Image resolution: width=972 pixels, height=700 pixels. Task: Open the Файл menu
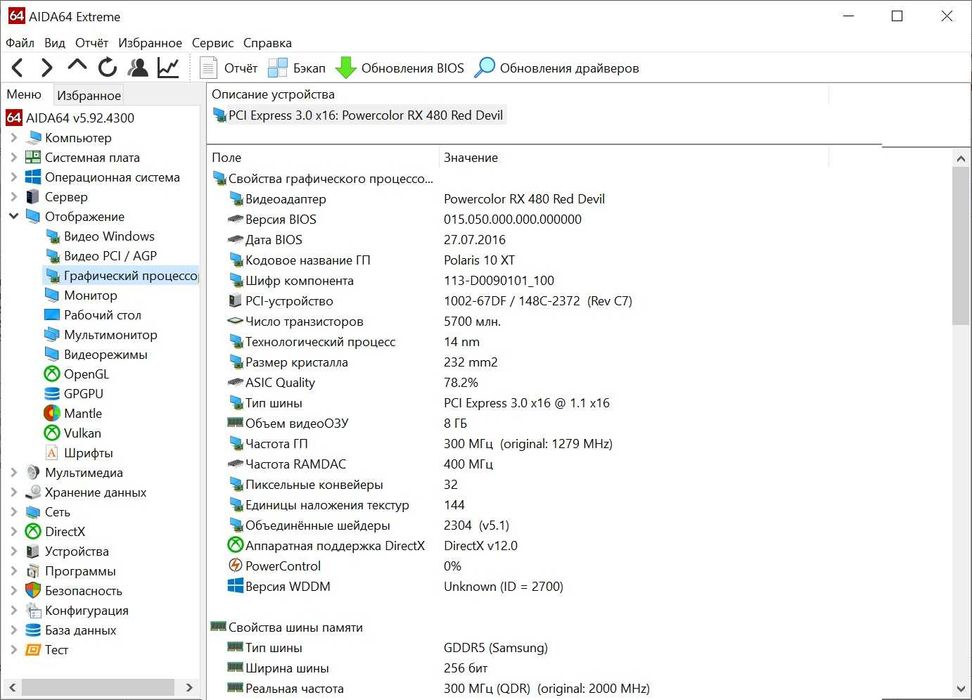(20, 43)
